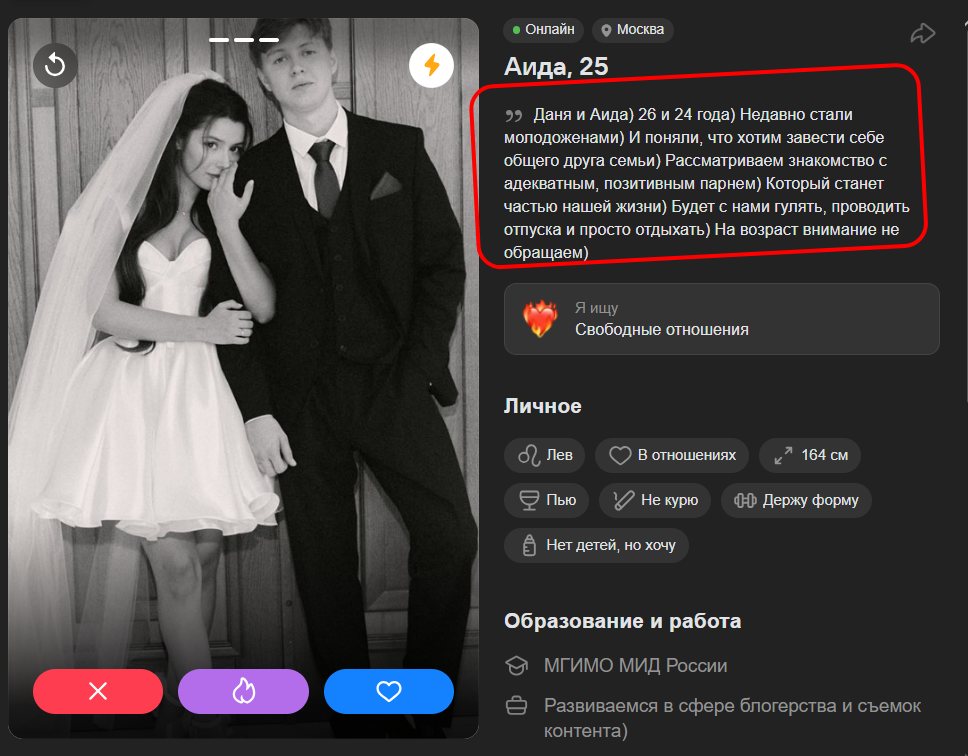Select the Пью drinking tag
968x756 pixels.
click(547, 500)
